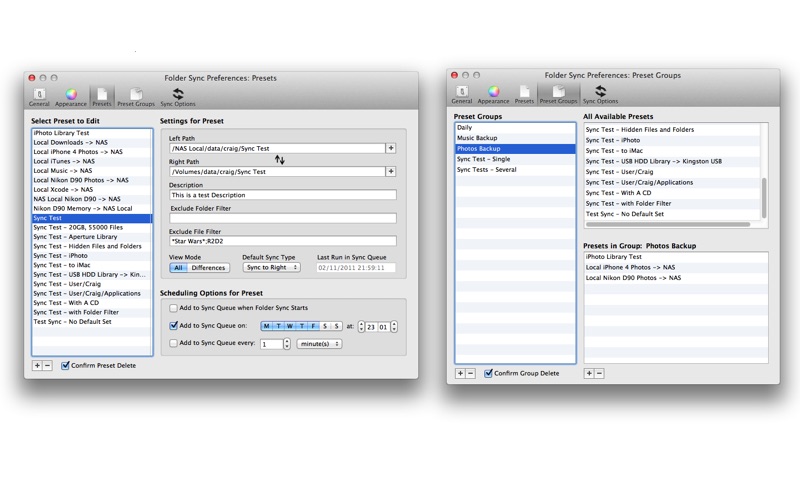Click plus button beside Left Path field
Image resolution: width=800 pixels, height=500 pixels.
pyautogui.click(x=391, y=148)
